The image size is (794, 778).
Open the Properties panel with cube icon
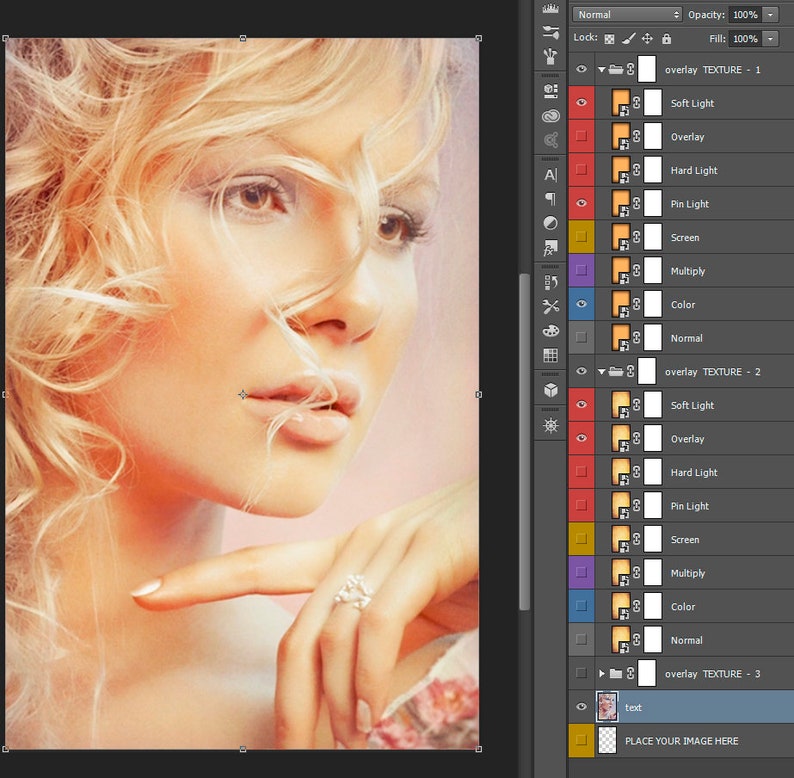[x=550, y=91]
